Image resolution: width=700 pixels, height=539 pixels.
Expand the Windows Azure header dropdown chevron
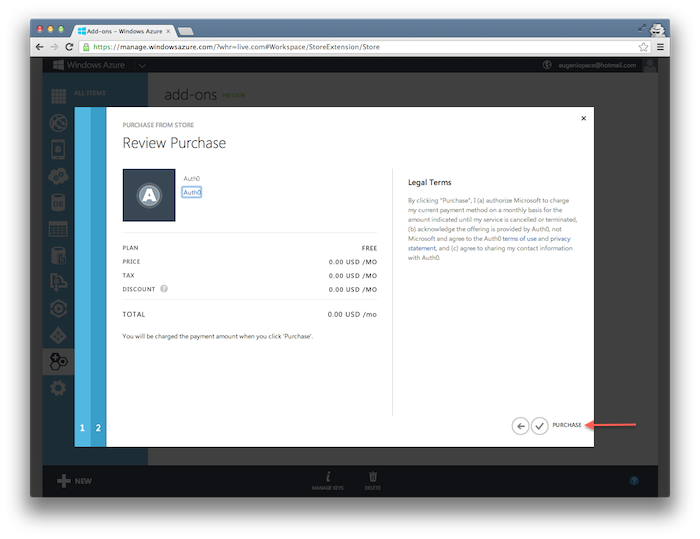tap(142, 66)
